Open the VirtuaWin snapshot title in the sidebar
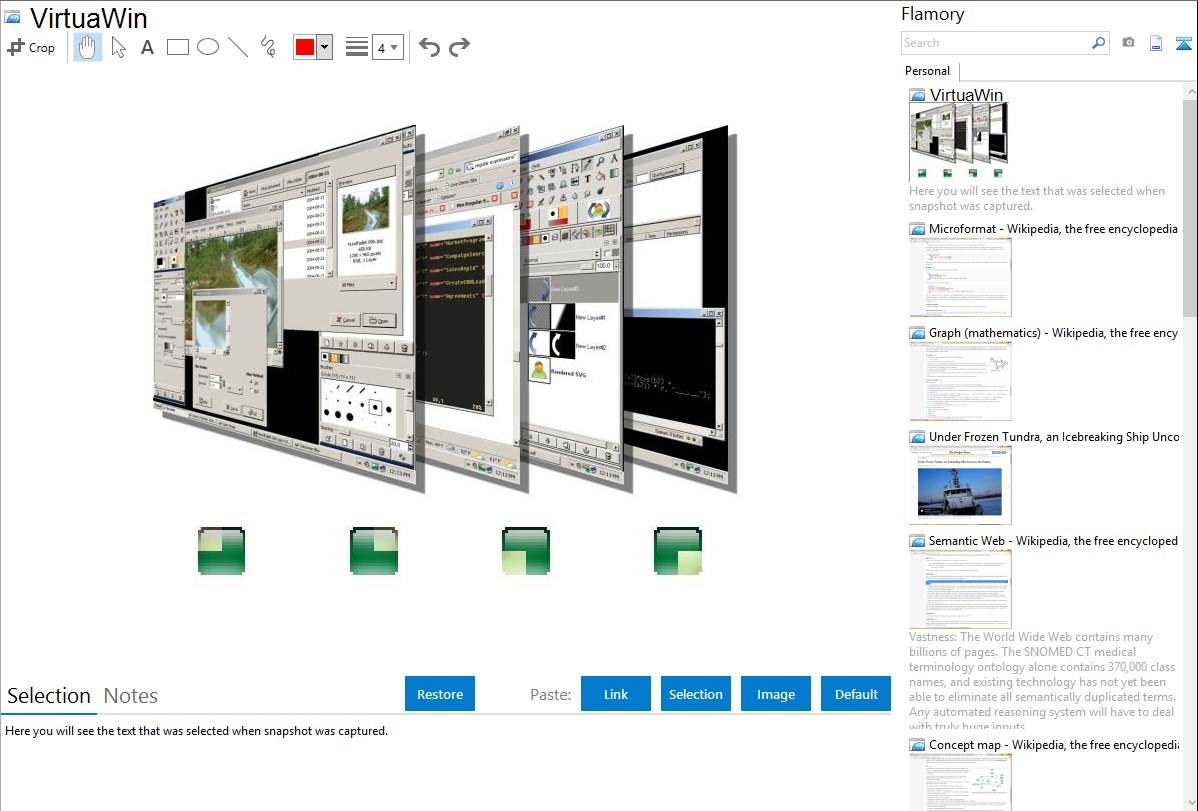 tap(966, 95)
